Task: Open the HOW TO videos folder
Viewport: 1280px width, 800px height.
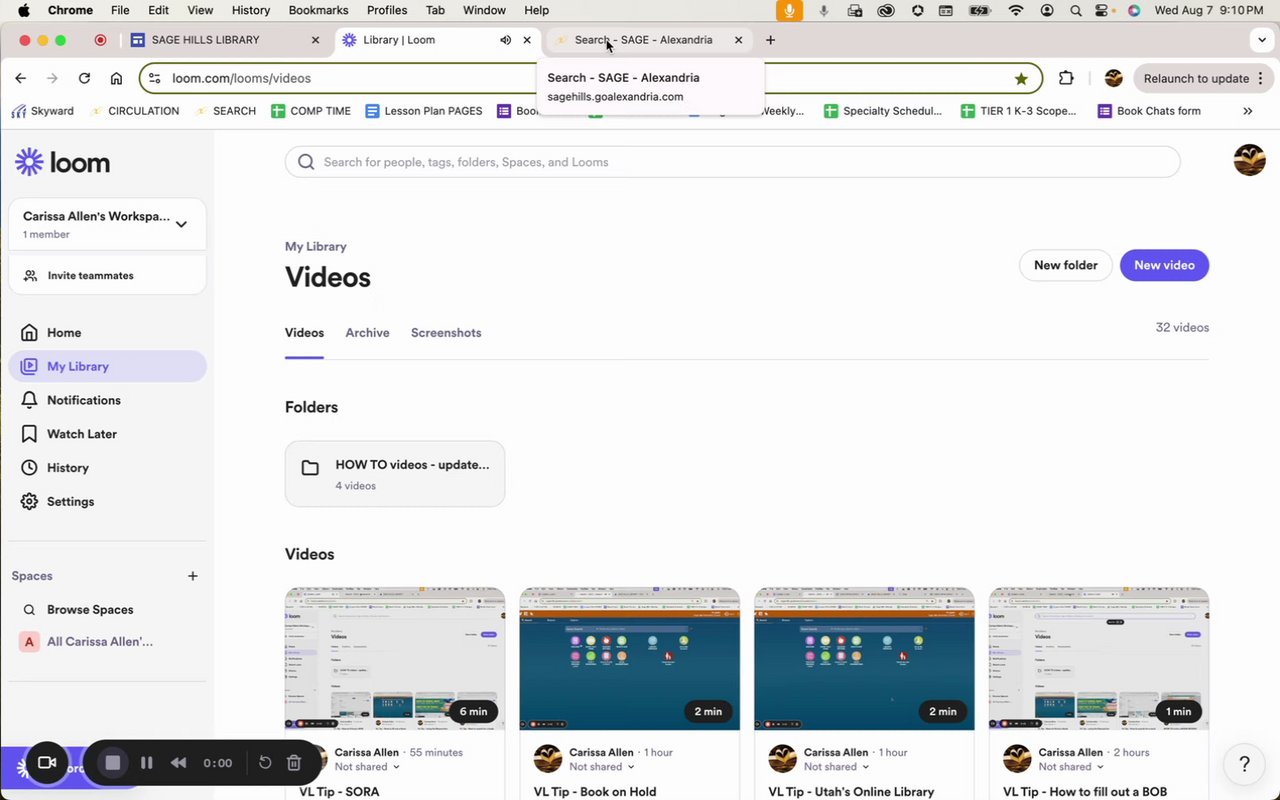Action: (x=395, y=474)
